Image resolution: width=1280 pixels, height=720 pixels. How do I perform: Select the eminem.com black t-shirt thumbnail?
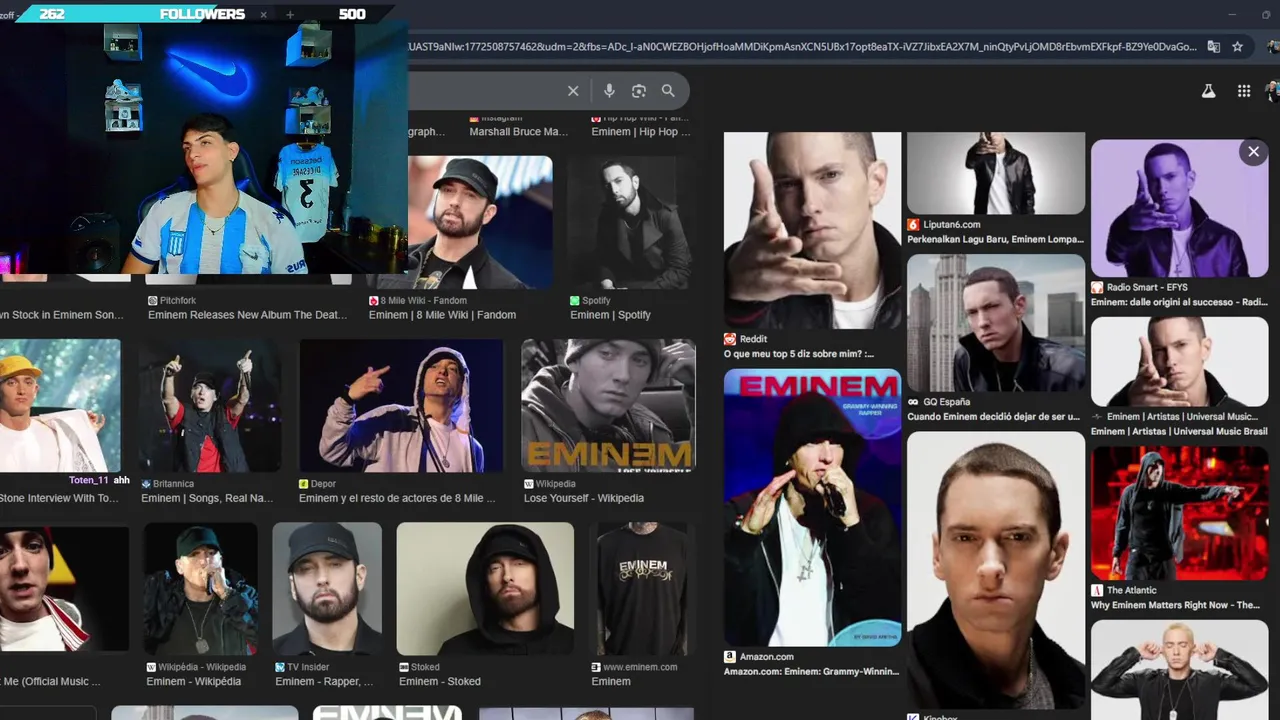[642, 589]
